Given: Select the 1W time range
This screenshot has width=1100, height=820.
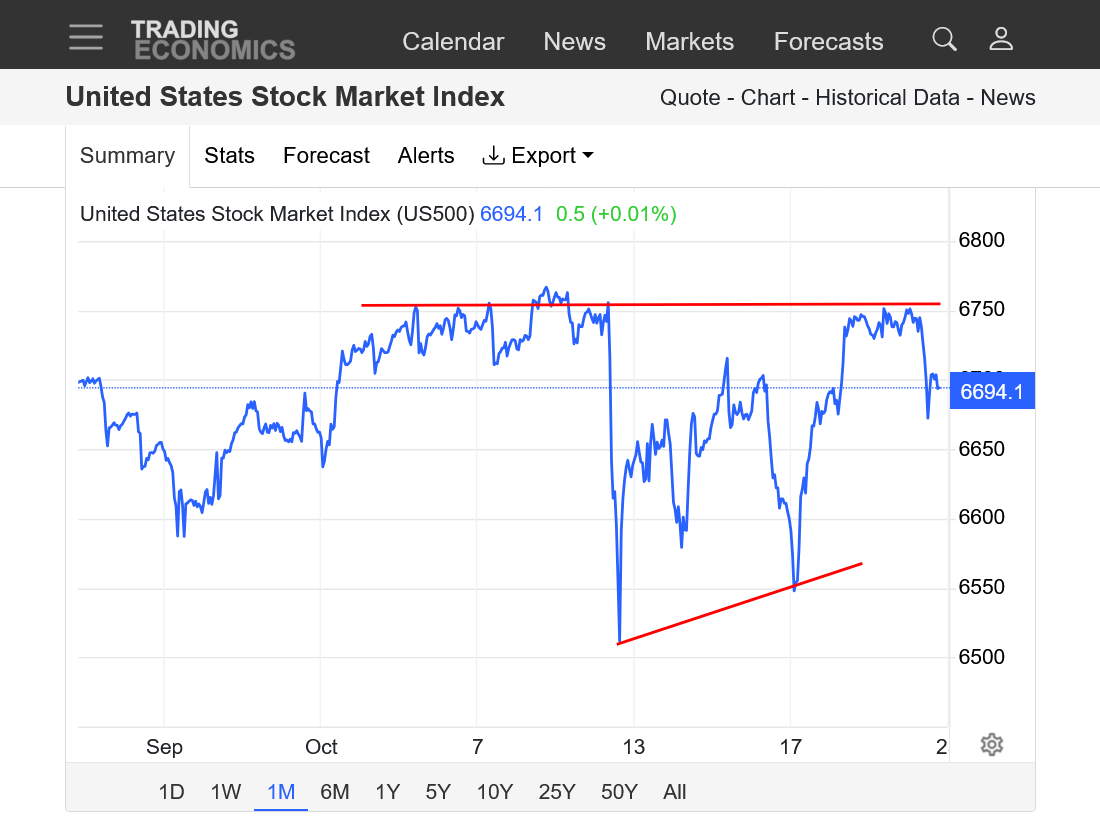Looking at the screenshot, I should (x=226, y=792).
